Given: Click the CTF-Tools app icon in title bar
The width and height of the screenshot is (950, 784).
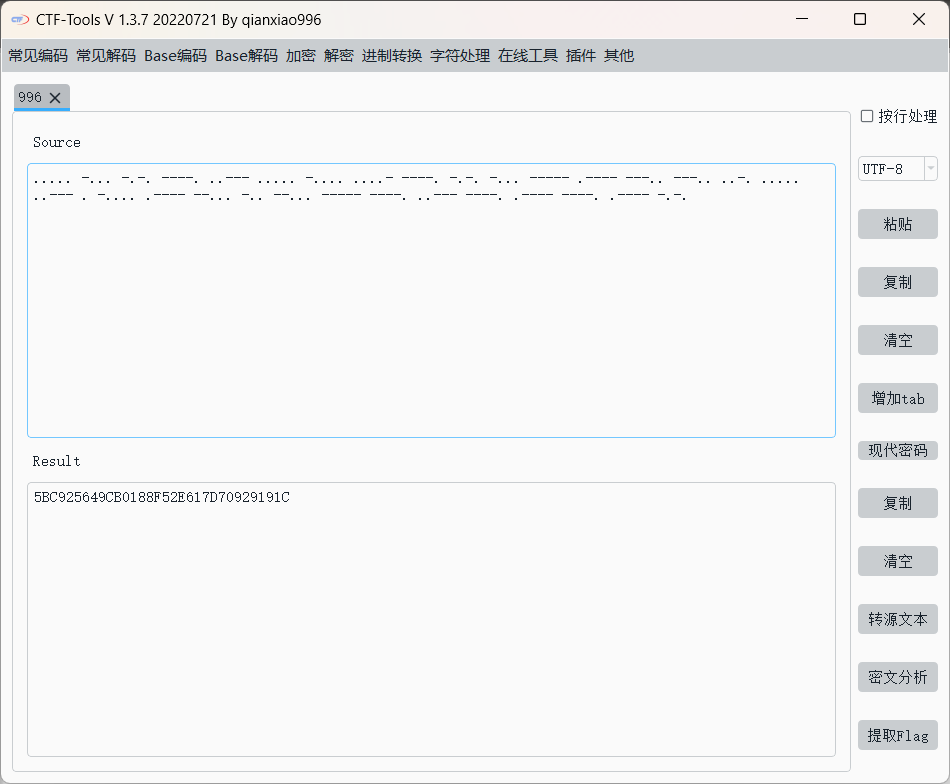Looking at the screenshot, I should click(x=19, y=20).
